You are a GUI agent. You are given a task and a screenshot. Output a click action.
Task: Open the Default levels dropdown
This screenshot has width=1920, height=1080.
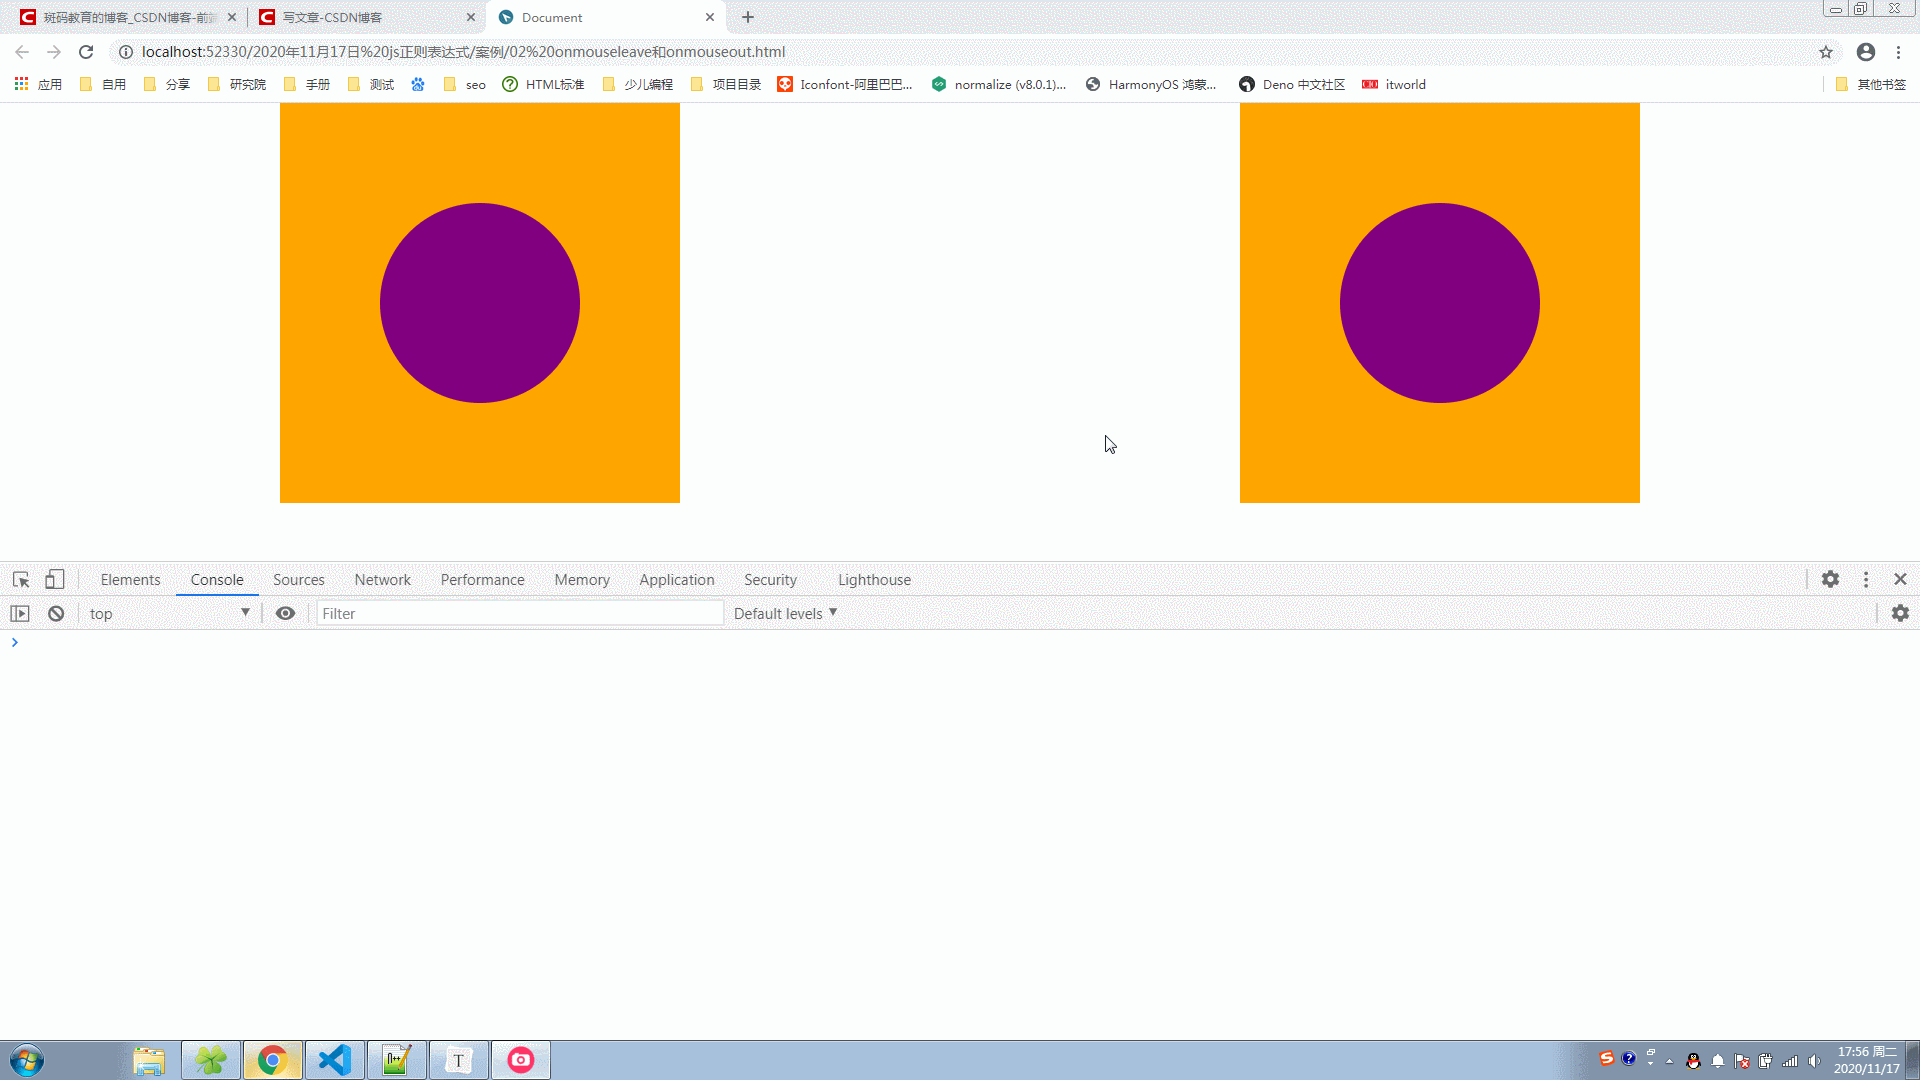(785, 614)
